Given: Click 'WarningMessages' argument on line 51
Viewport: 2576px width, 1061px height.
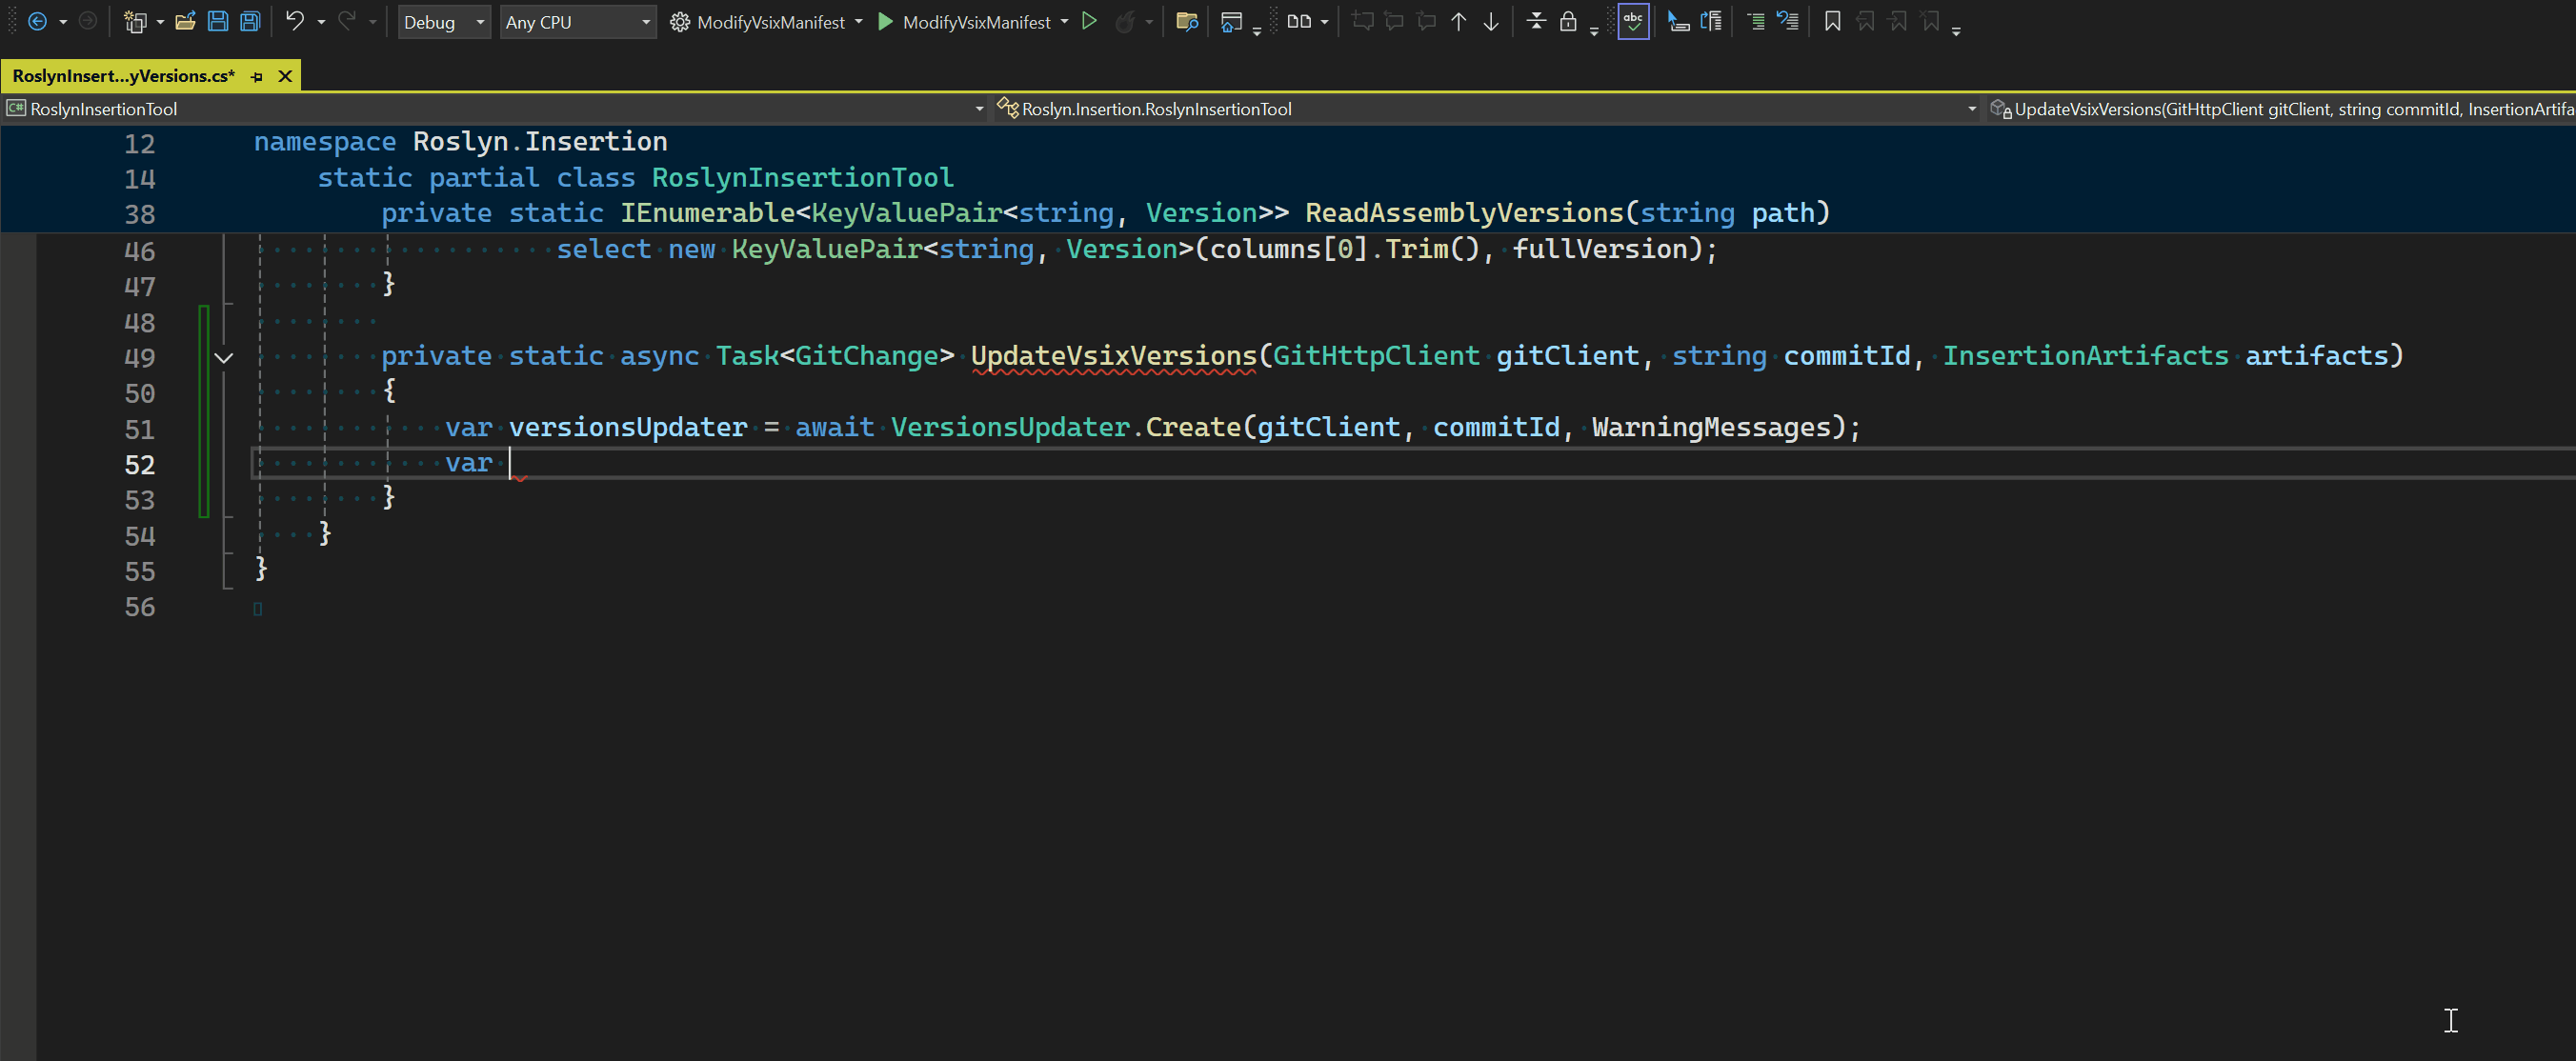Looking at the screenshot, I should pos(1711,428).
